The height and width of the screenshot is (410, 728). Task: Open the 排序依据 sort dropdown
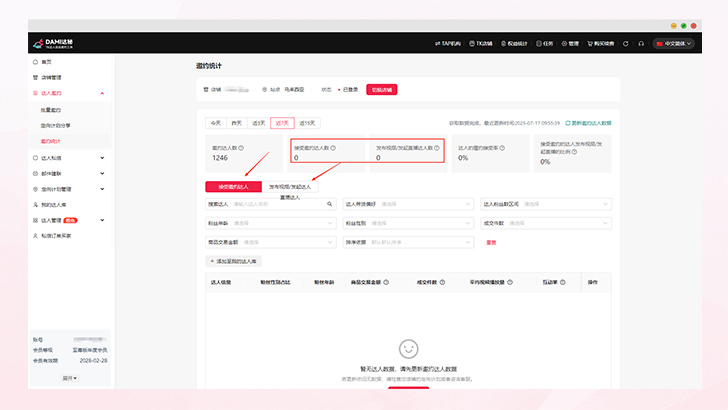coord(408,242)
